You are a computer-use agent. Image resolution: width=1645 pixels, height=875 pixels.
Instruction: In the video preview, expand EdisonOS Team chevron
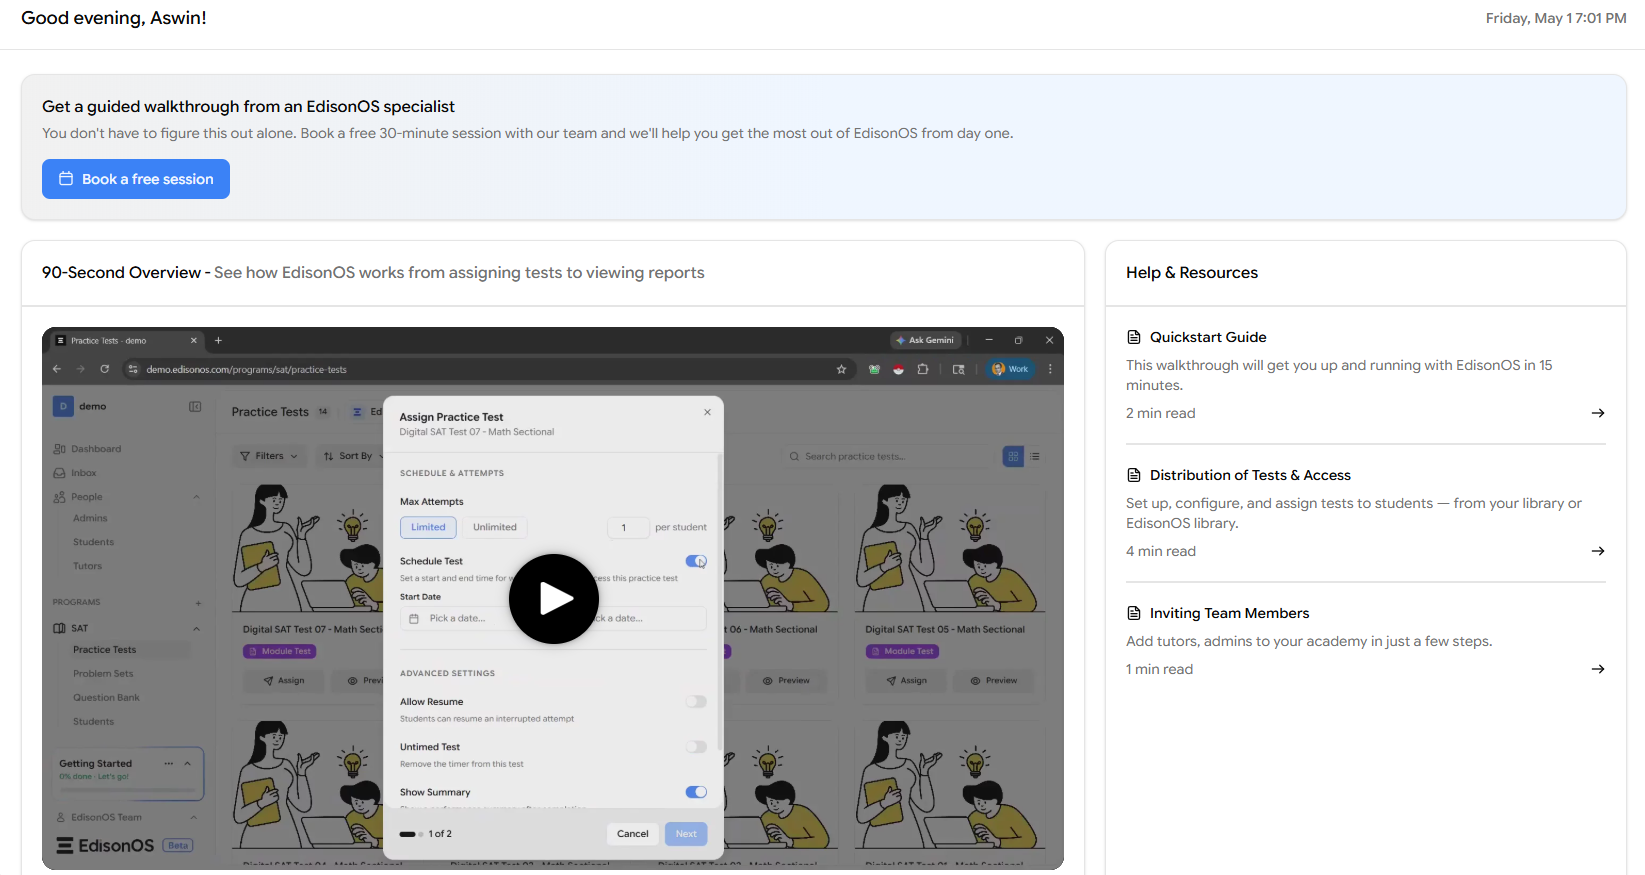tap(194, 818)
